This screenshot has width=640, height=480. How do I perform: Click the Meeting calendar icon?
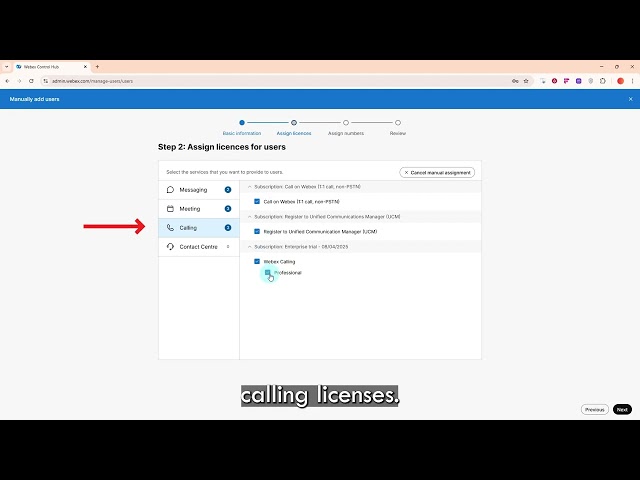(170, 209)
